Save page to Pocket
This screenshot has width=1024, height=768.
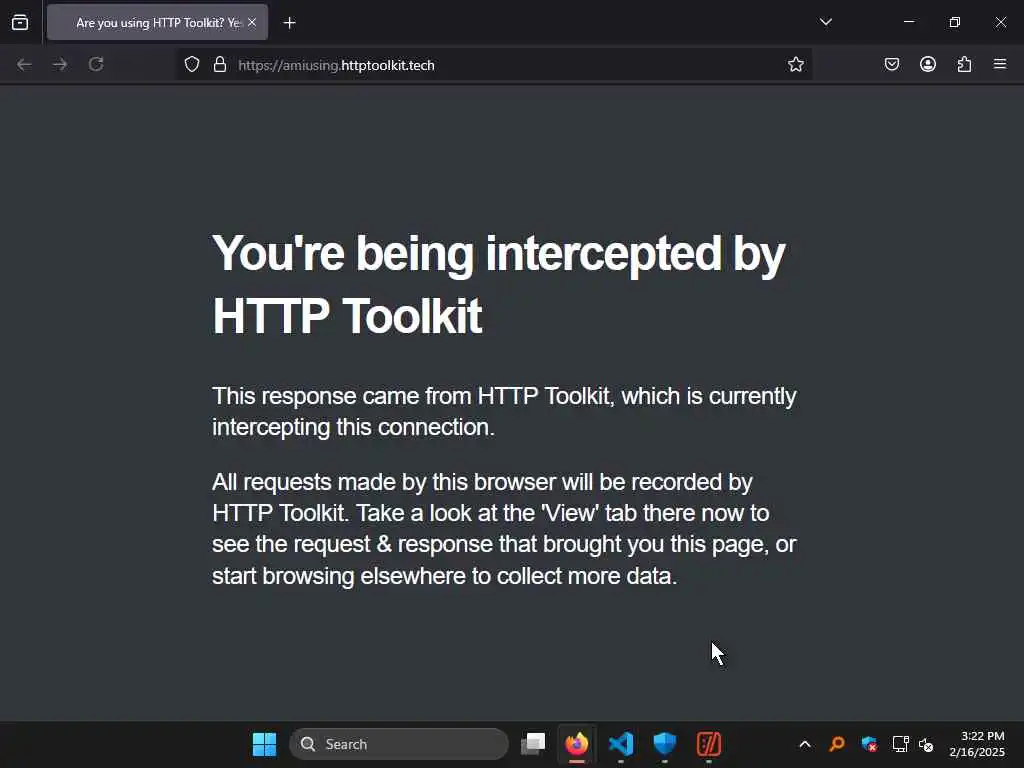(x=891, y=64)
